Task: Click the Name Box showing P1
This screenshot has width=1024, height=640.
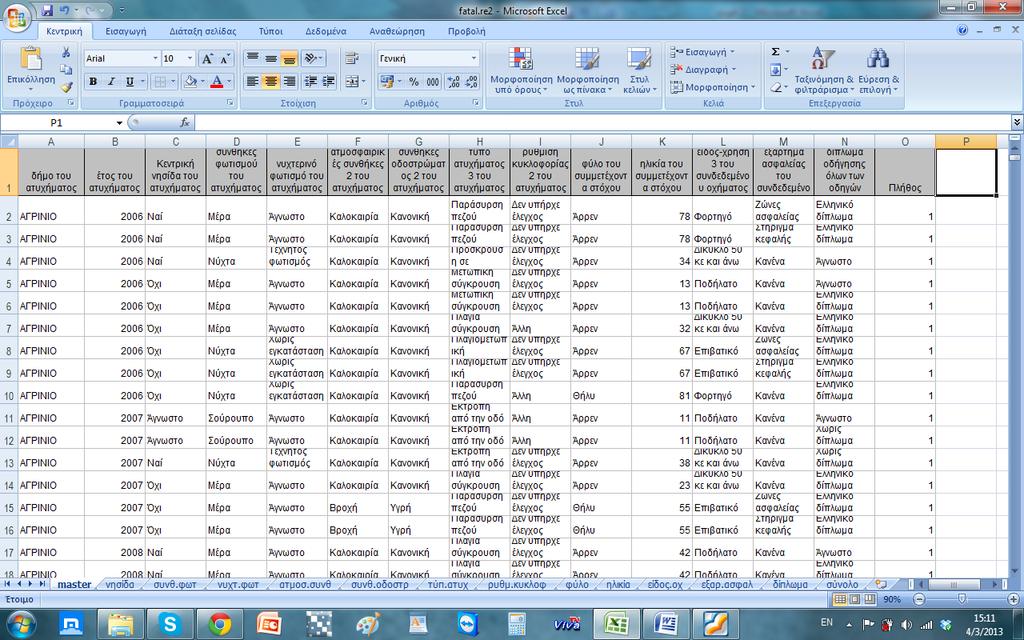Action: [57, 122]
